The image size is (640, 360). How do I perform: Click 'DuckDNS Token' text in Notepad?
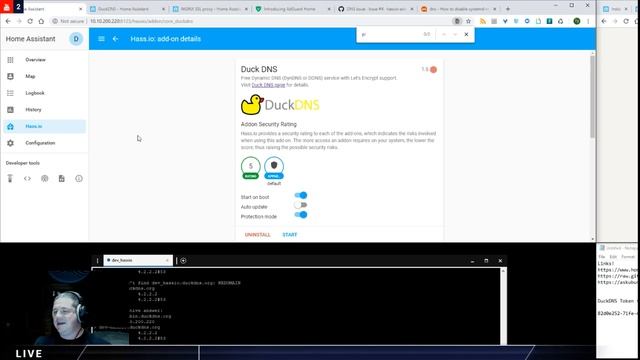[x=616, y=301]
